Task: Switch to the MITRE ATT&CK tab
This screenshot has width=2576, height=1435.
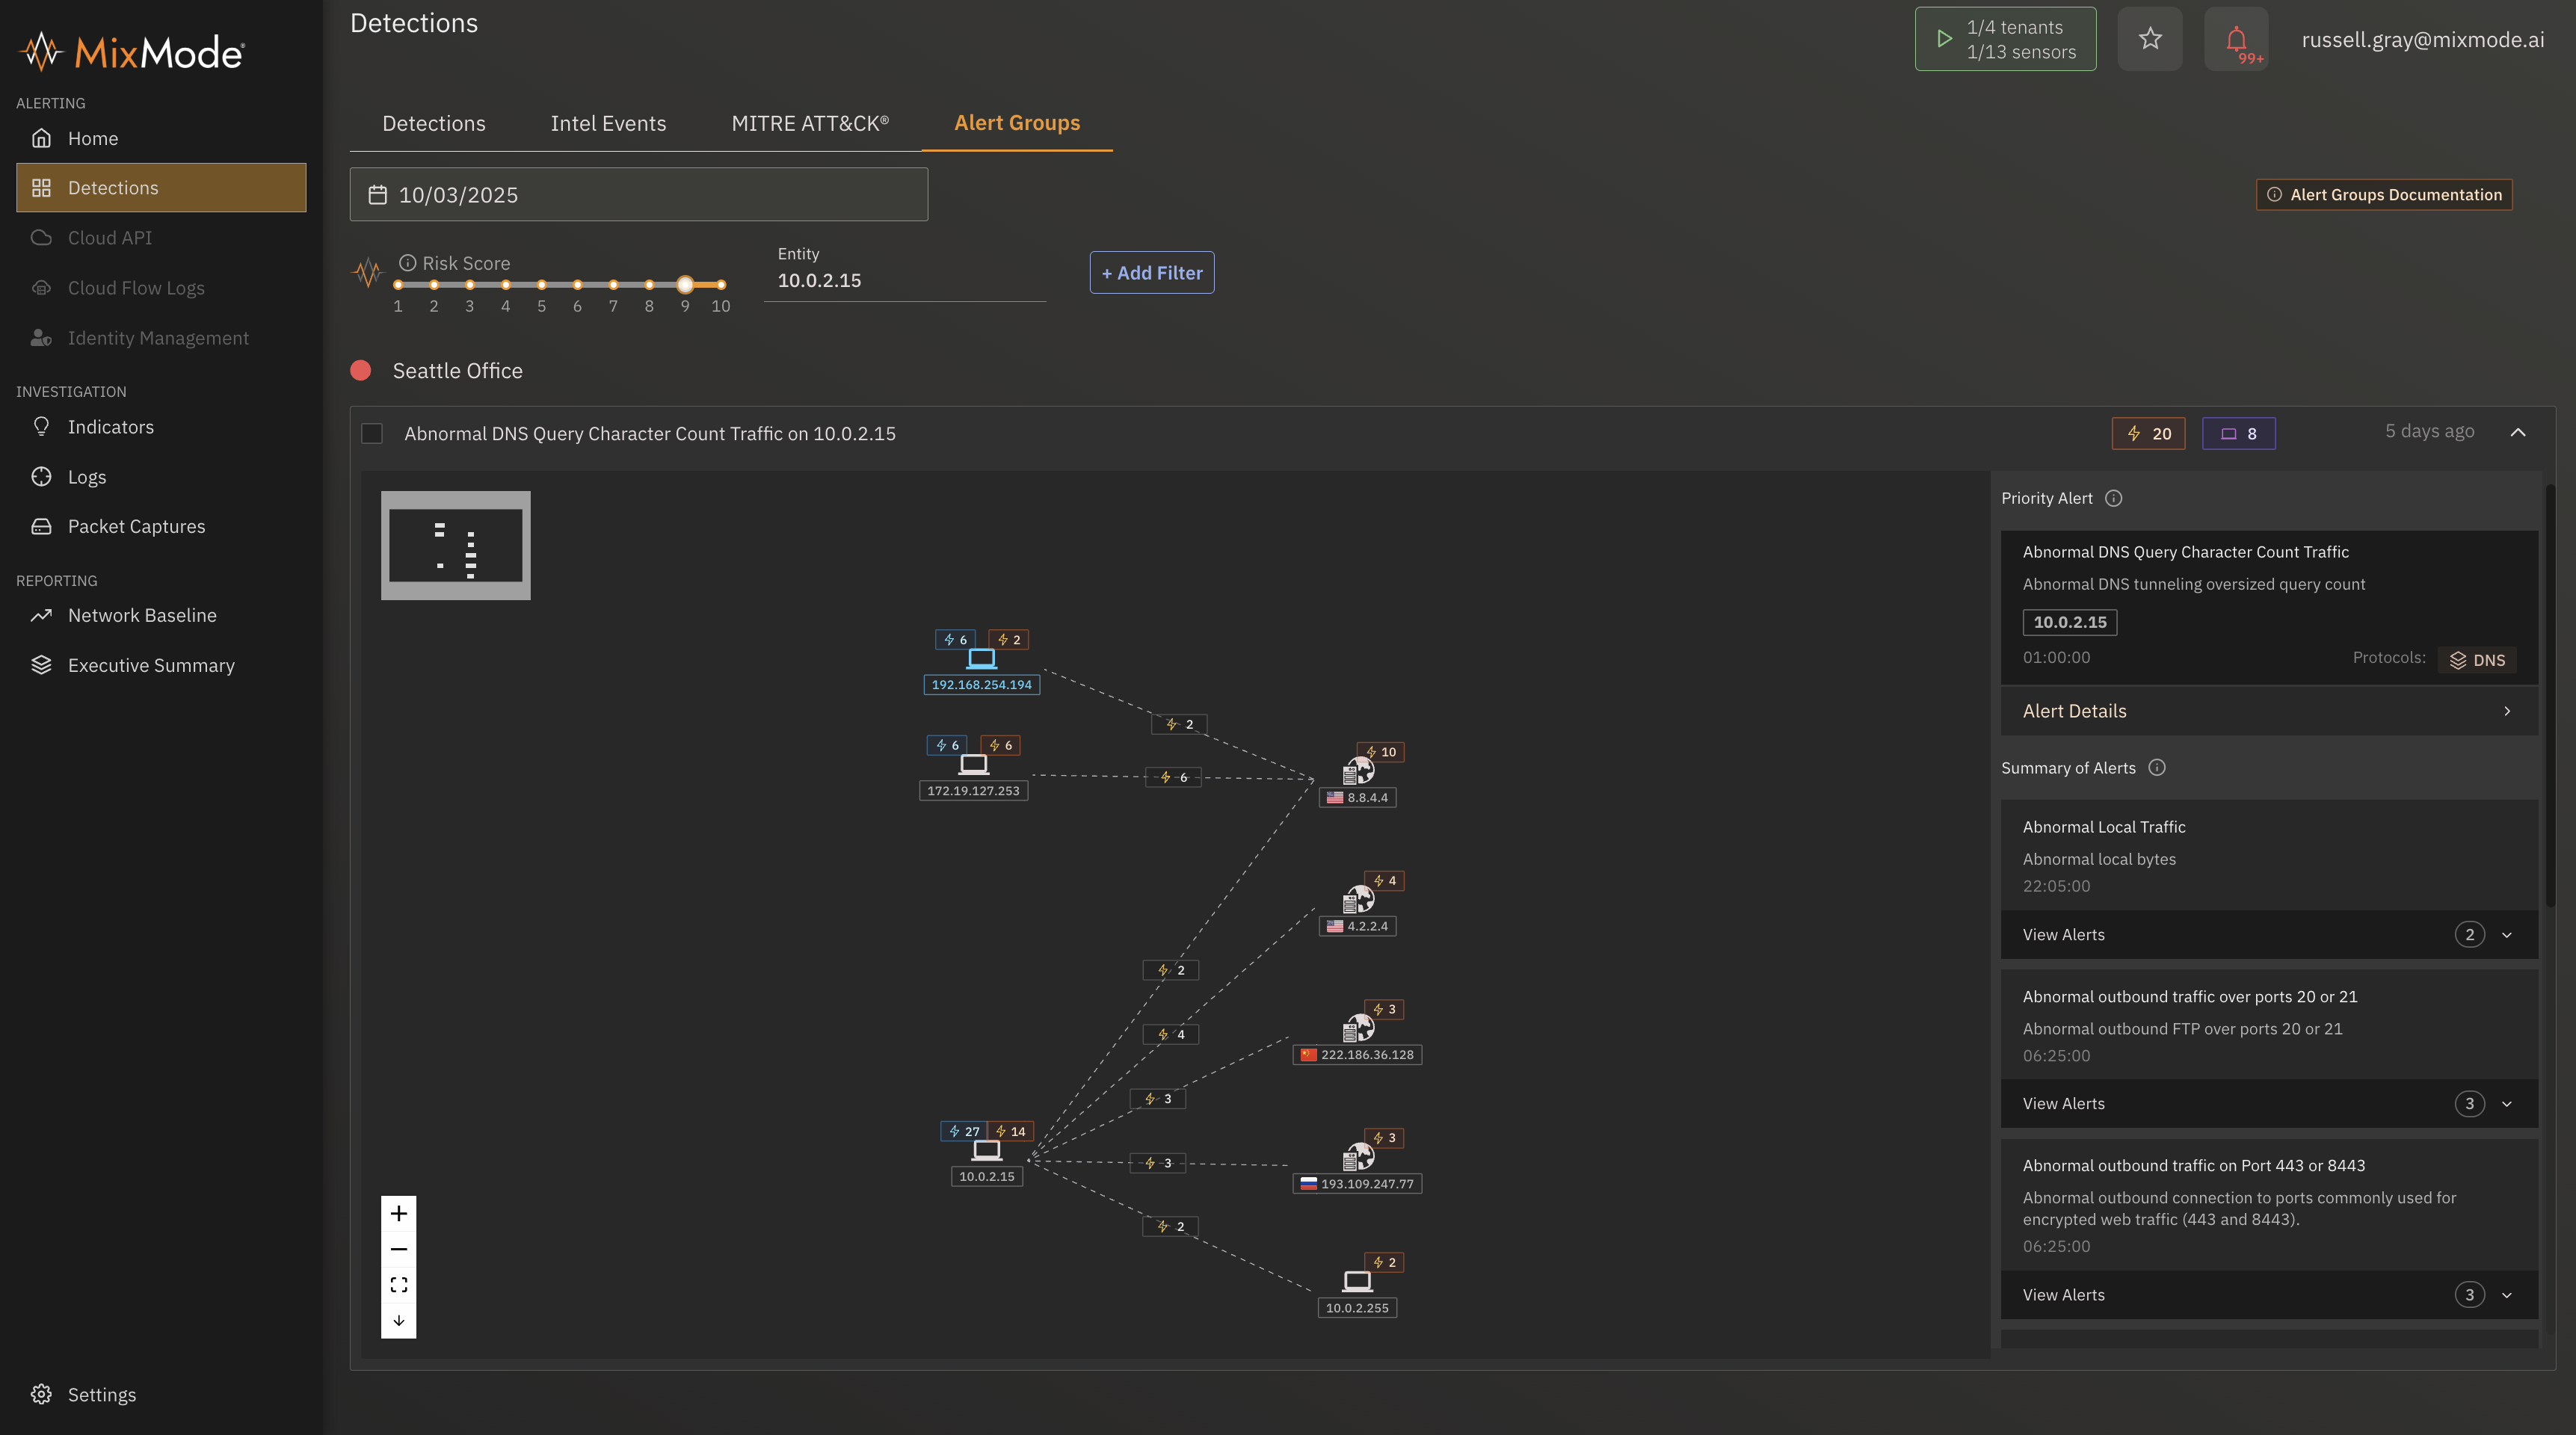Action: [x=809, y=123]
